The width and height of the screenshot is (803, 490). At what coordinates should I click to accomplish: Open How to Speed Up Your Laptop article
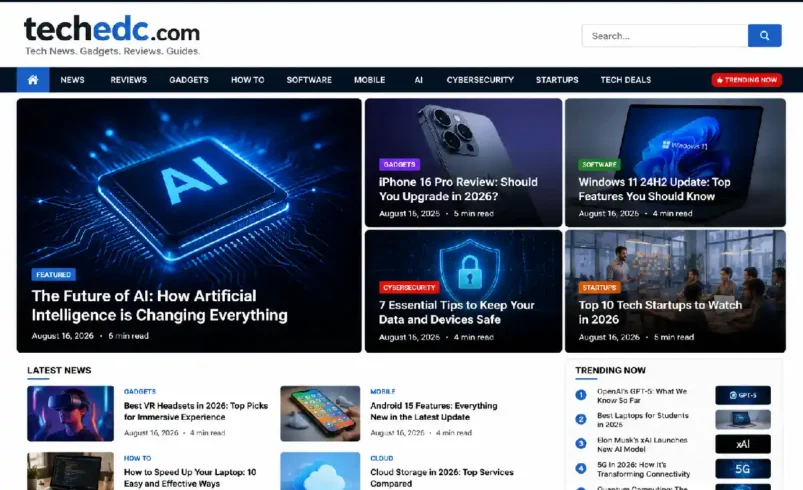pos(190,478)
